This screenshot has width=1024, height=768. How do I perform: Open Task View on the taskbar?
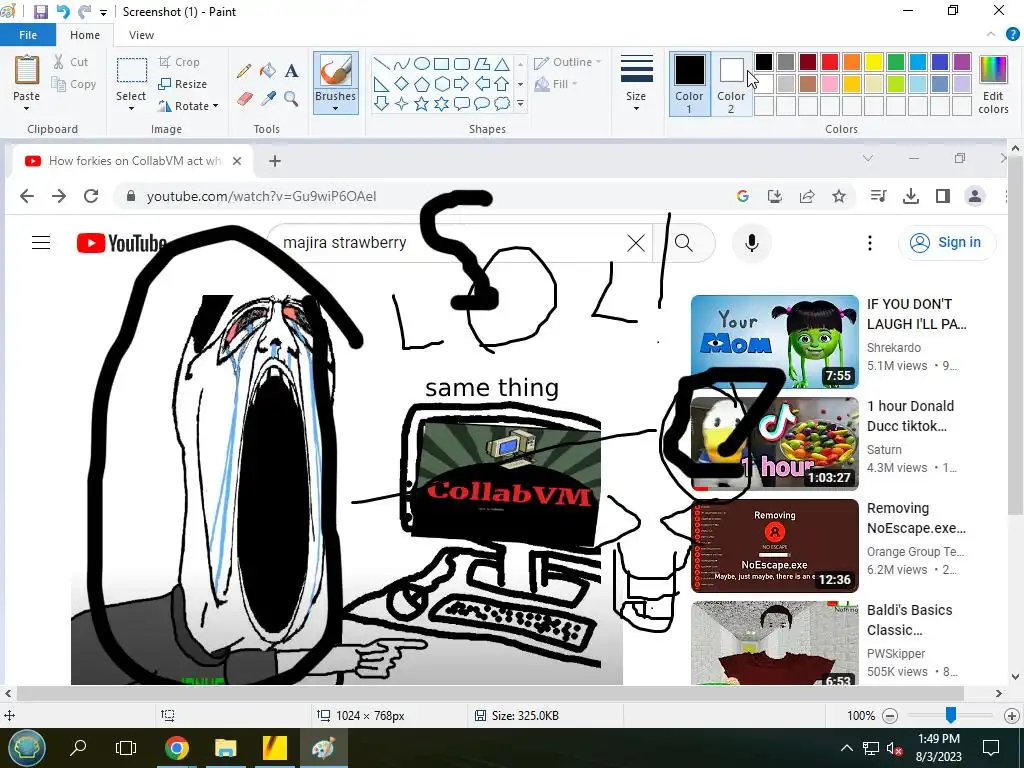[125, 748]
